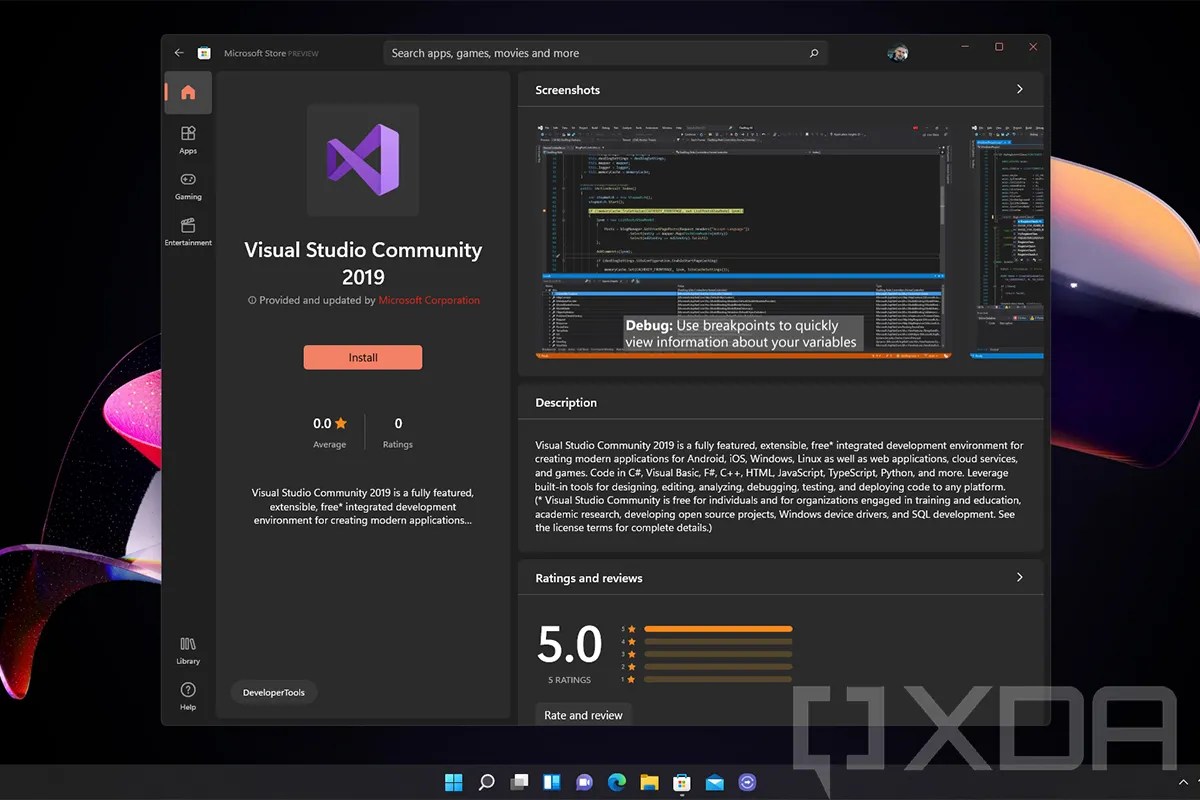Open the Debug breakpoints screenshot thumbnail

742,241
